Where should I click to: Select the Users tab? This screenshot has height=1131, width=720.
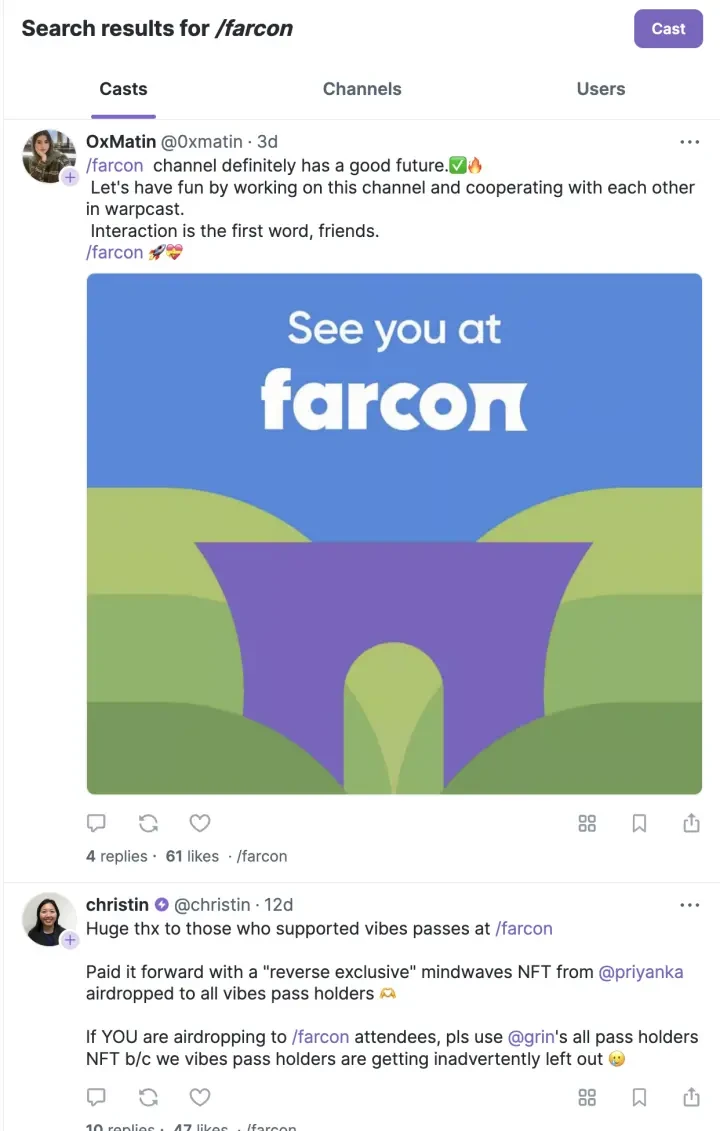point(600,89)
